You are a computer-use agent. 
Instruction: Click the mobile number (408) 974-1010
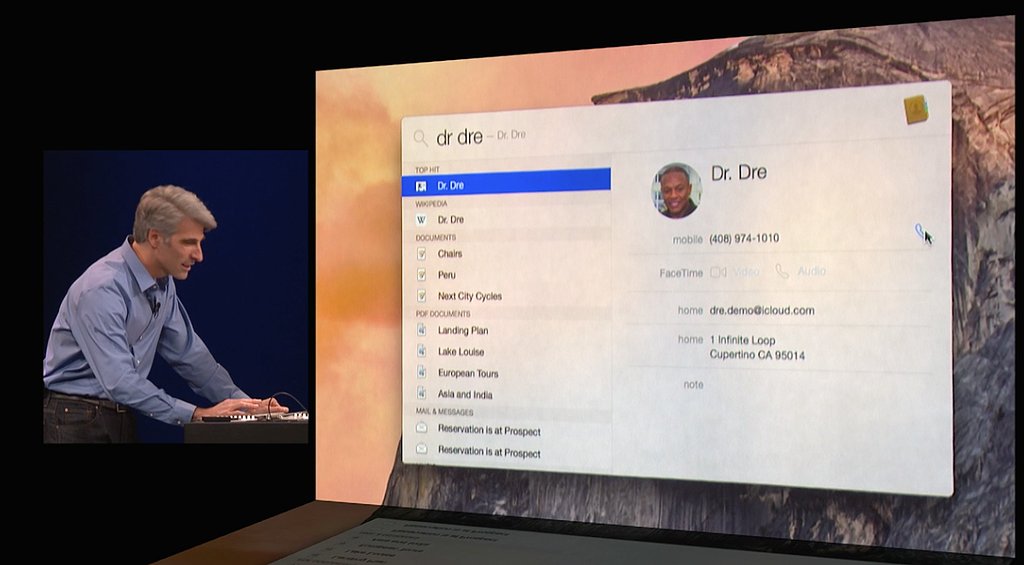pos(744,238)
